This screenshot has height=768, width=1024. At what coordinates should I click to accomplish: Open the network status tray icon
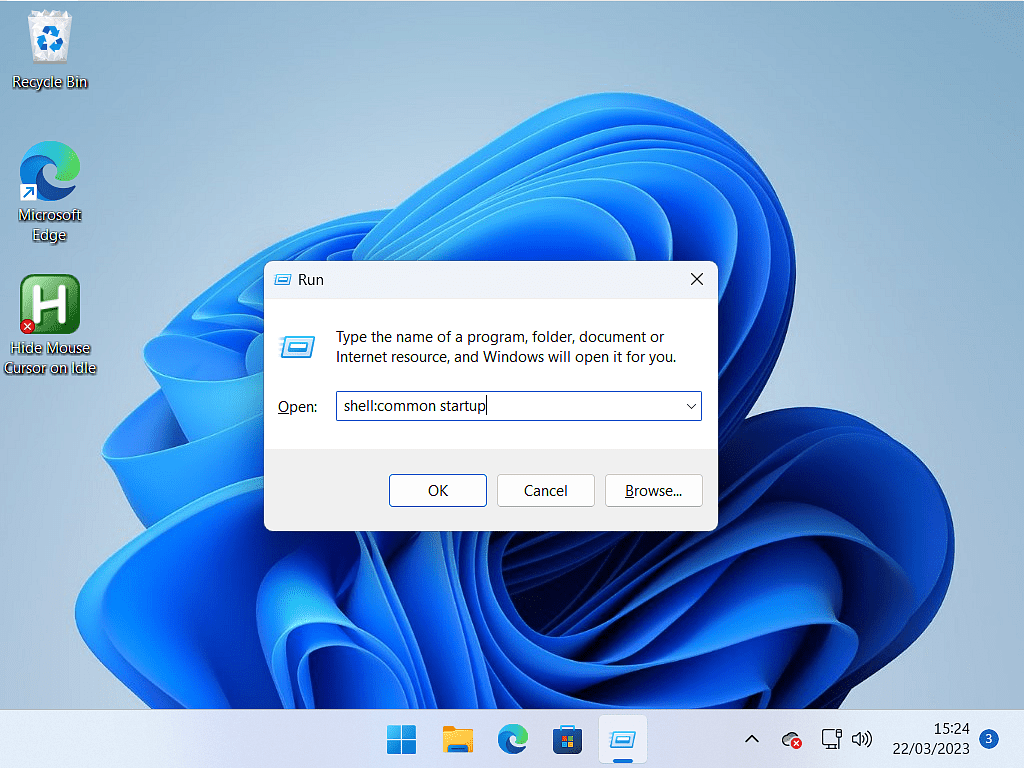click(x=830, y=740)
